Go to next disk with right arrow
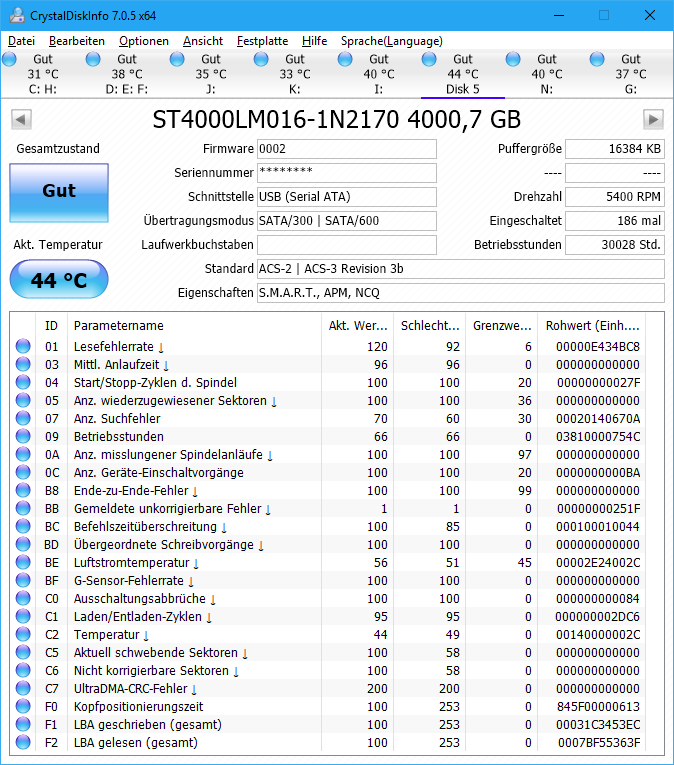This screenshot has height=765, width=674. click(x=653, y=120)
